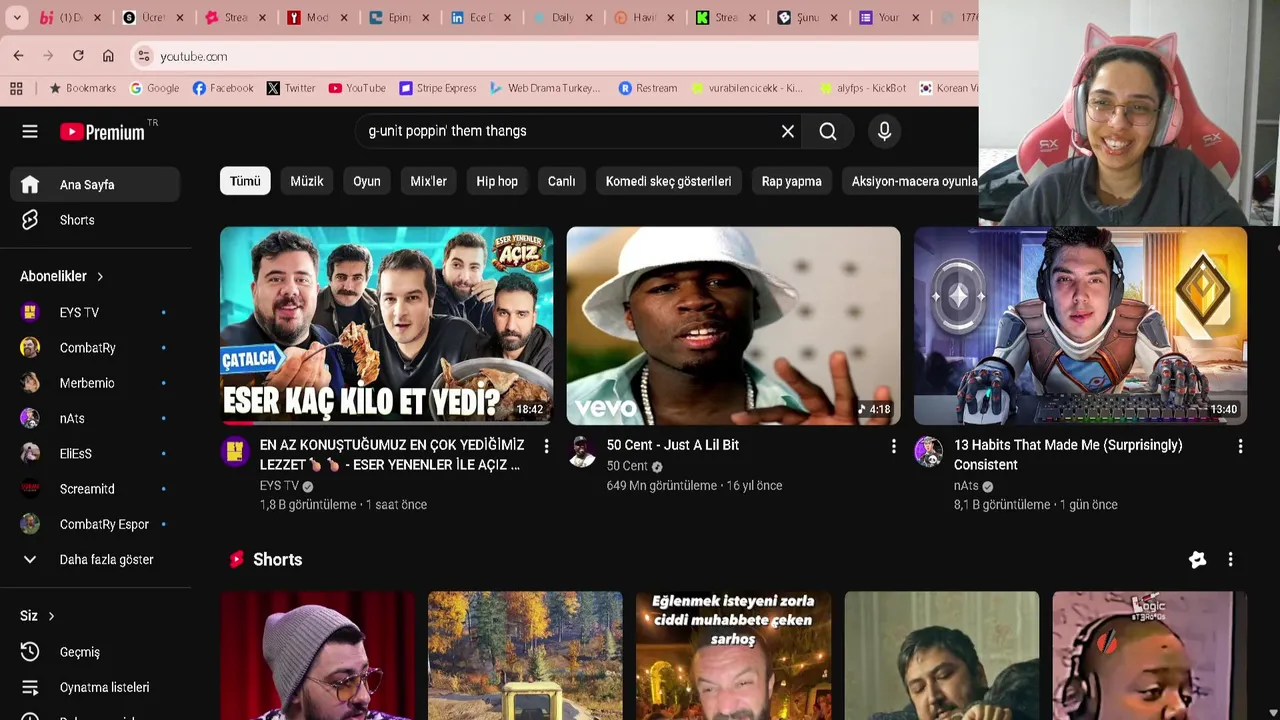The image size is (1280, 720).
Task: Click the magnifier search button
Action: point(828,131)
